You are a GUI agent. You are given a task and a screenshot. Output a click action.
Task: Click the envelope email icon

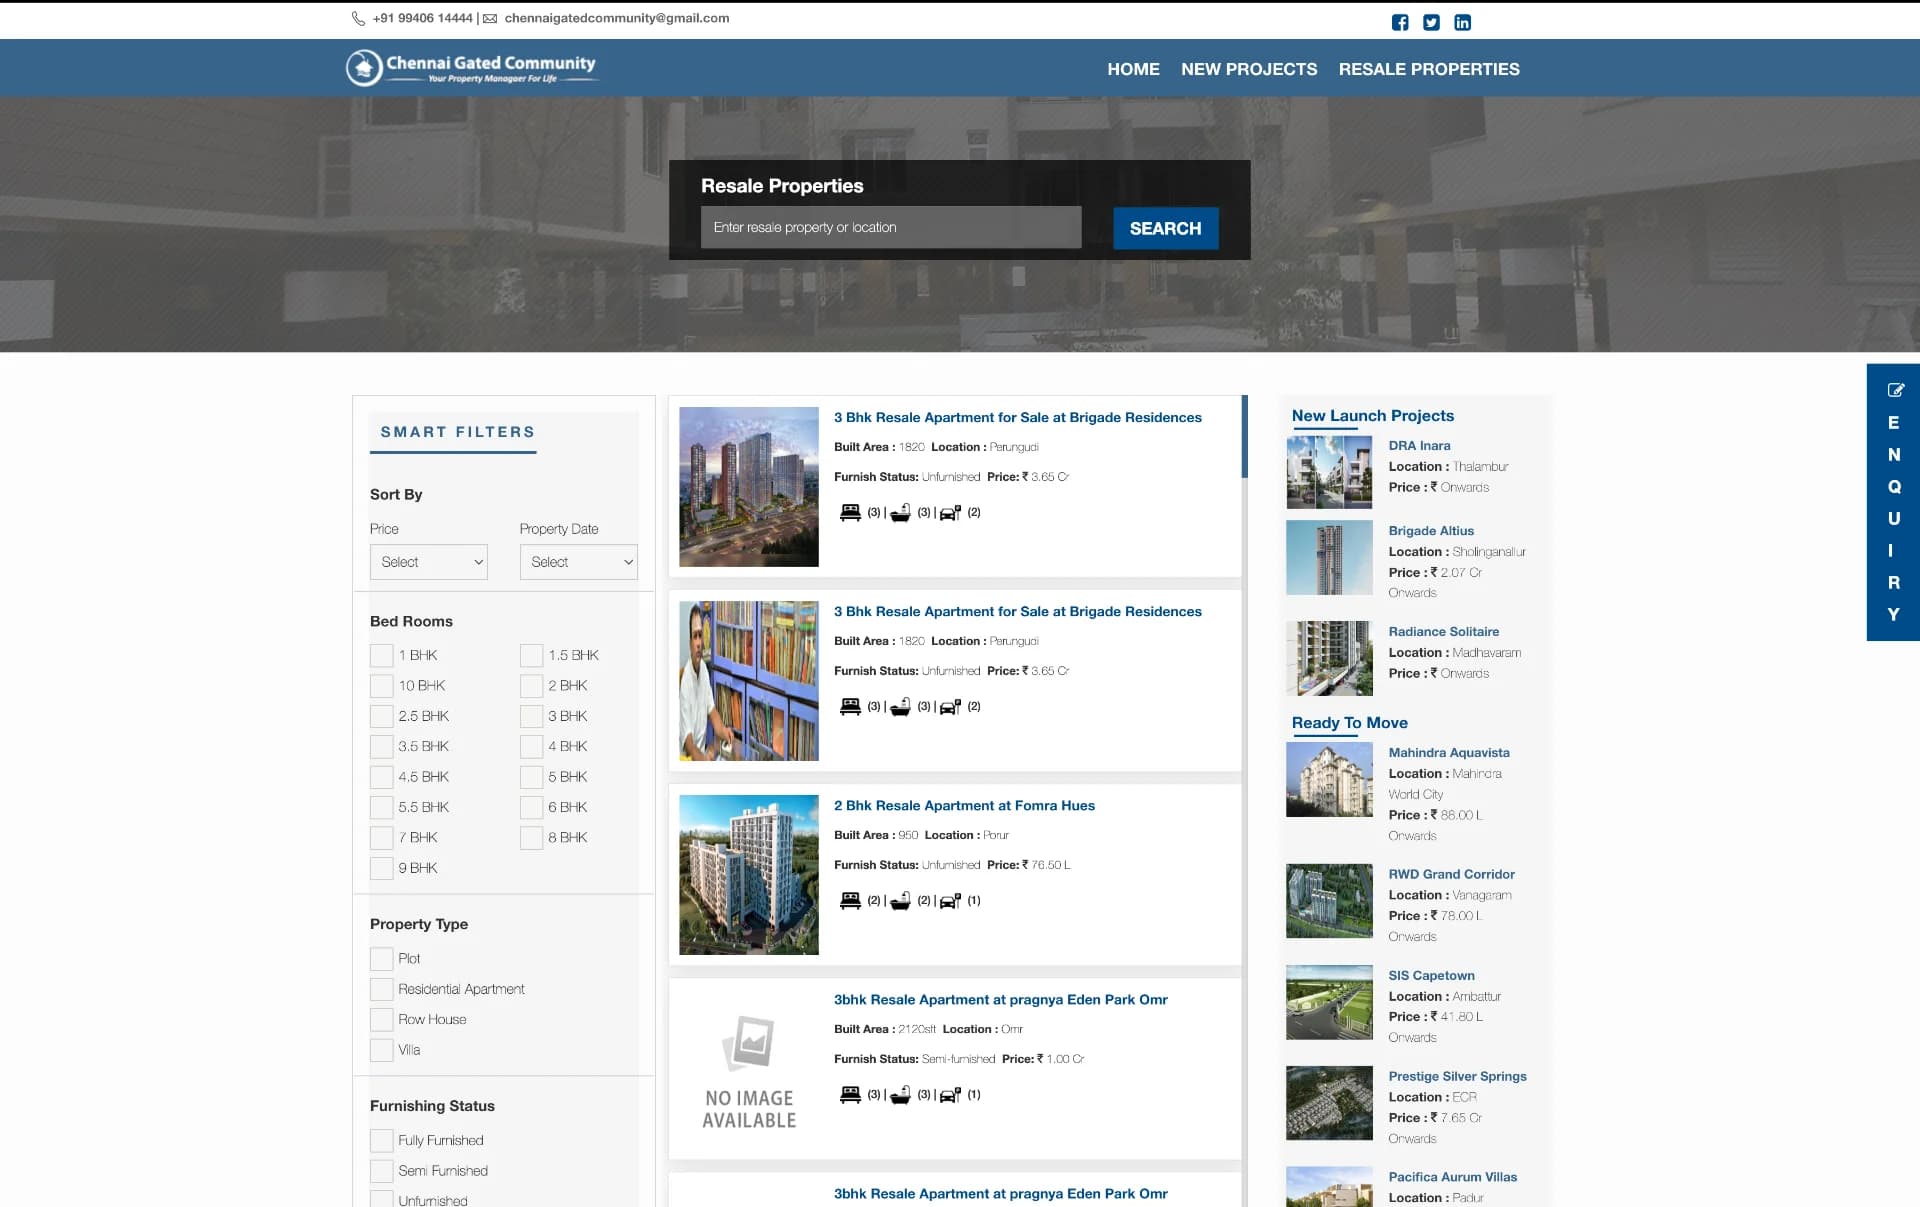[490, 18]
